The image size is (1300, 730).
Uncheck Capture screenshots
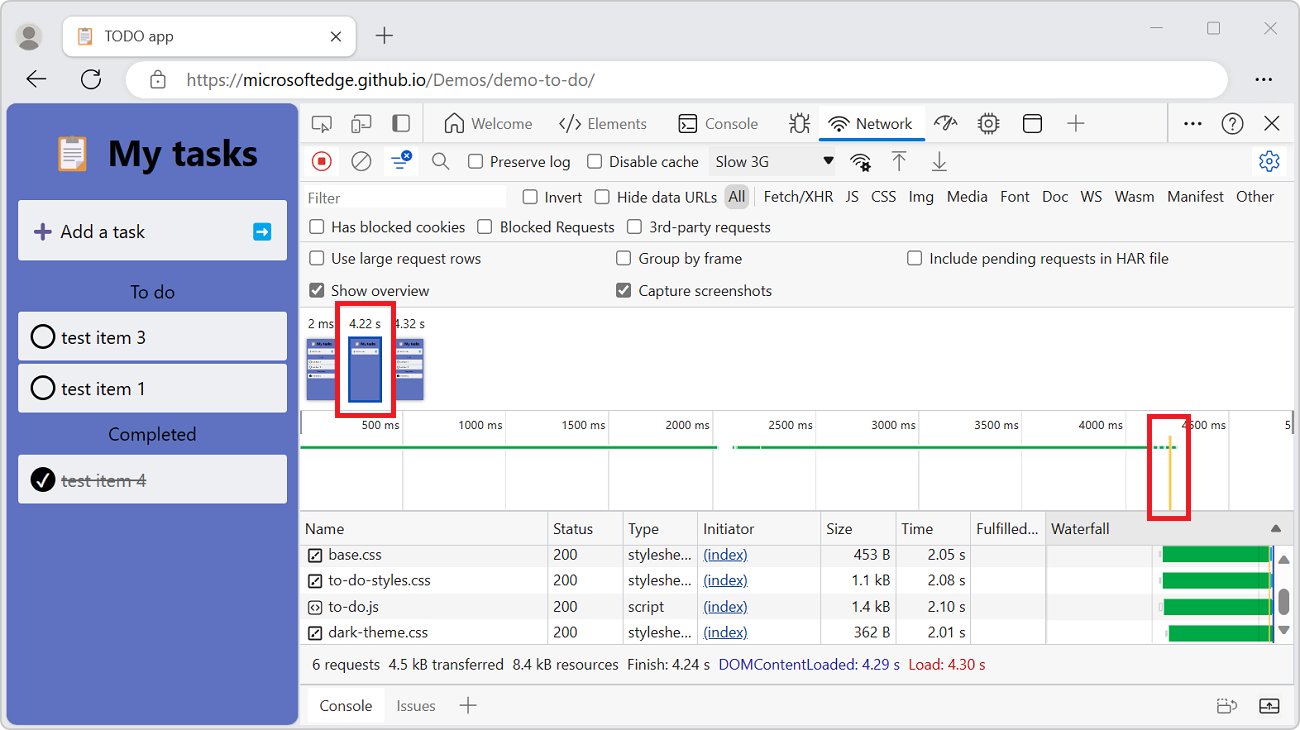[x=623, y=291]
